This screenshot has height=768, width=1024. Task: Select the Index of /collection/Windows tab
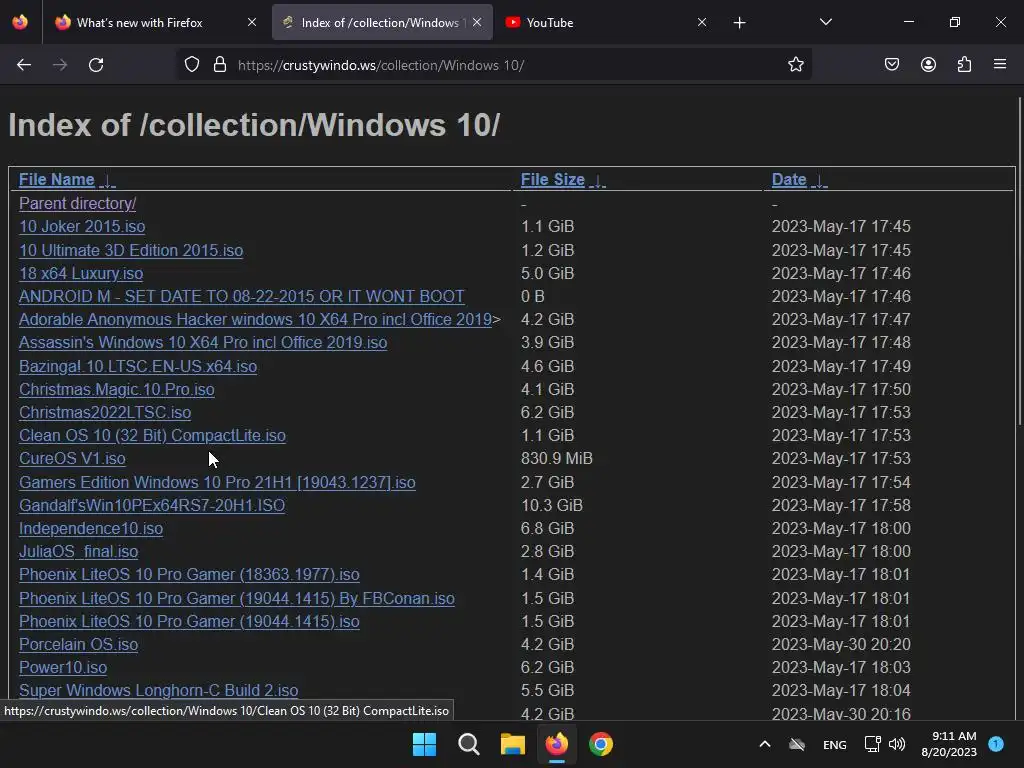coord(382,22)
